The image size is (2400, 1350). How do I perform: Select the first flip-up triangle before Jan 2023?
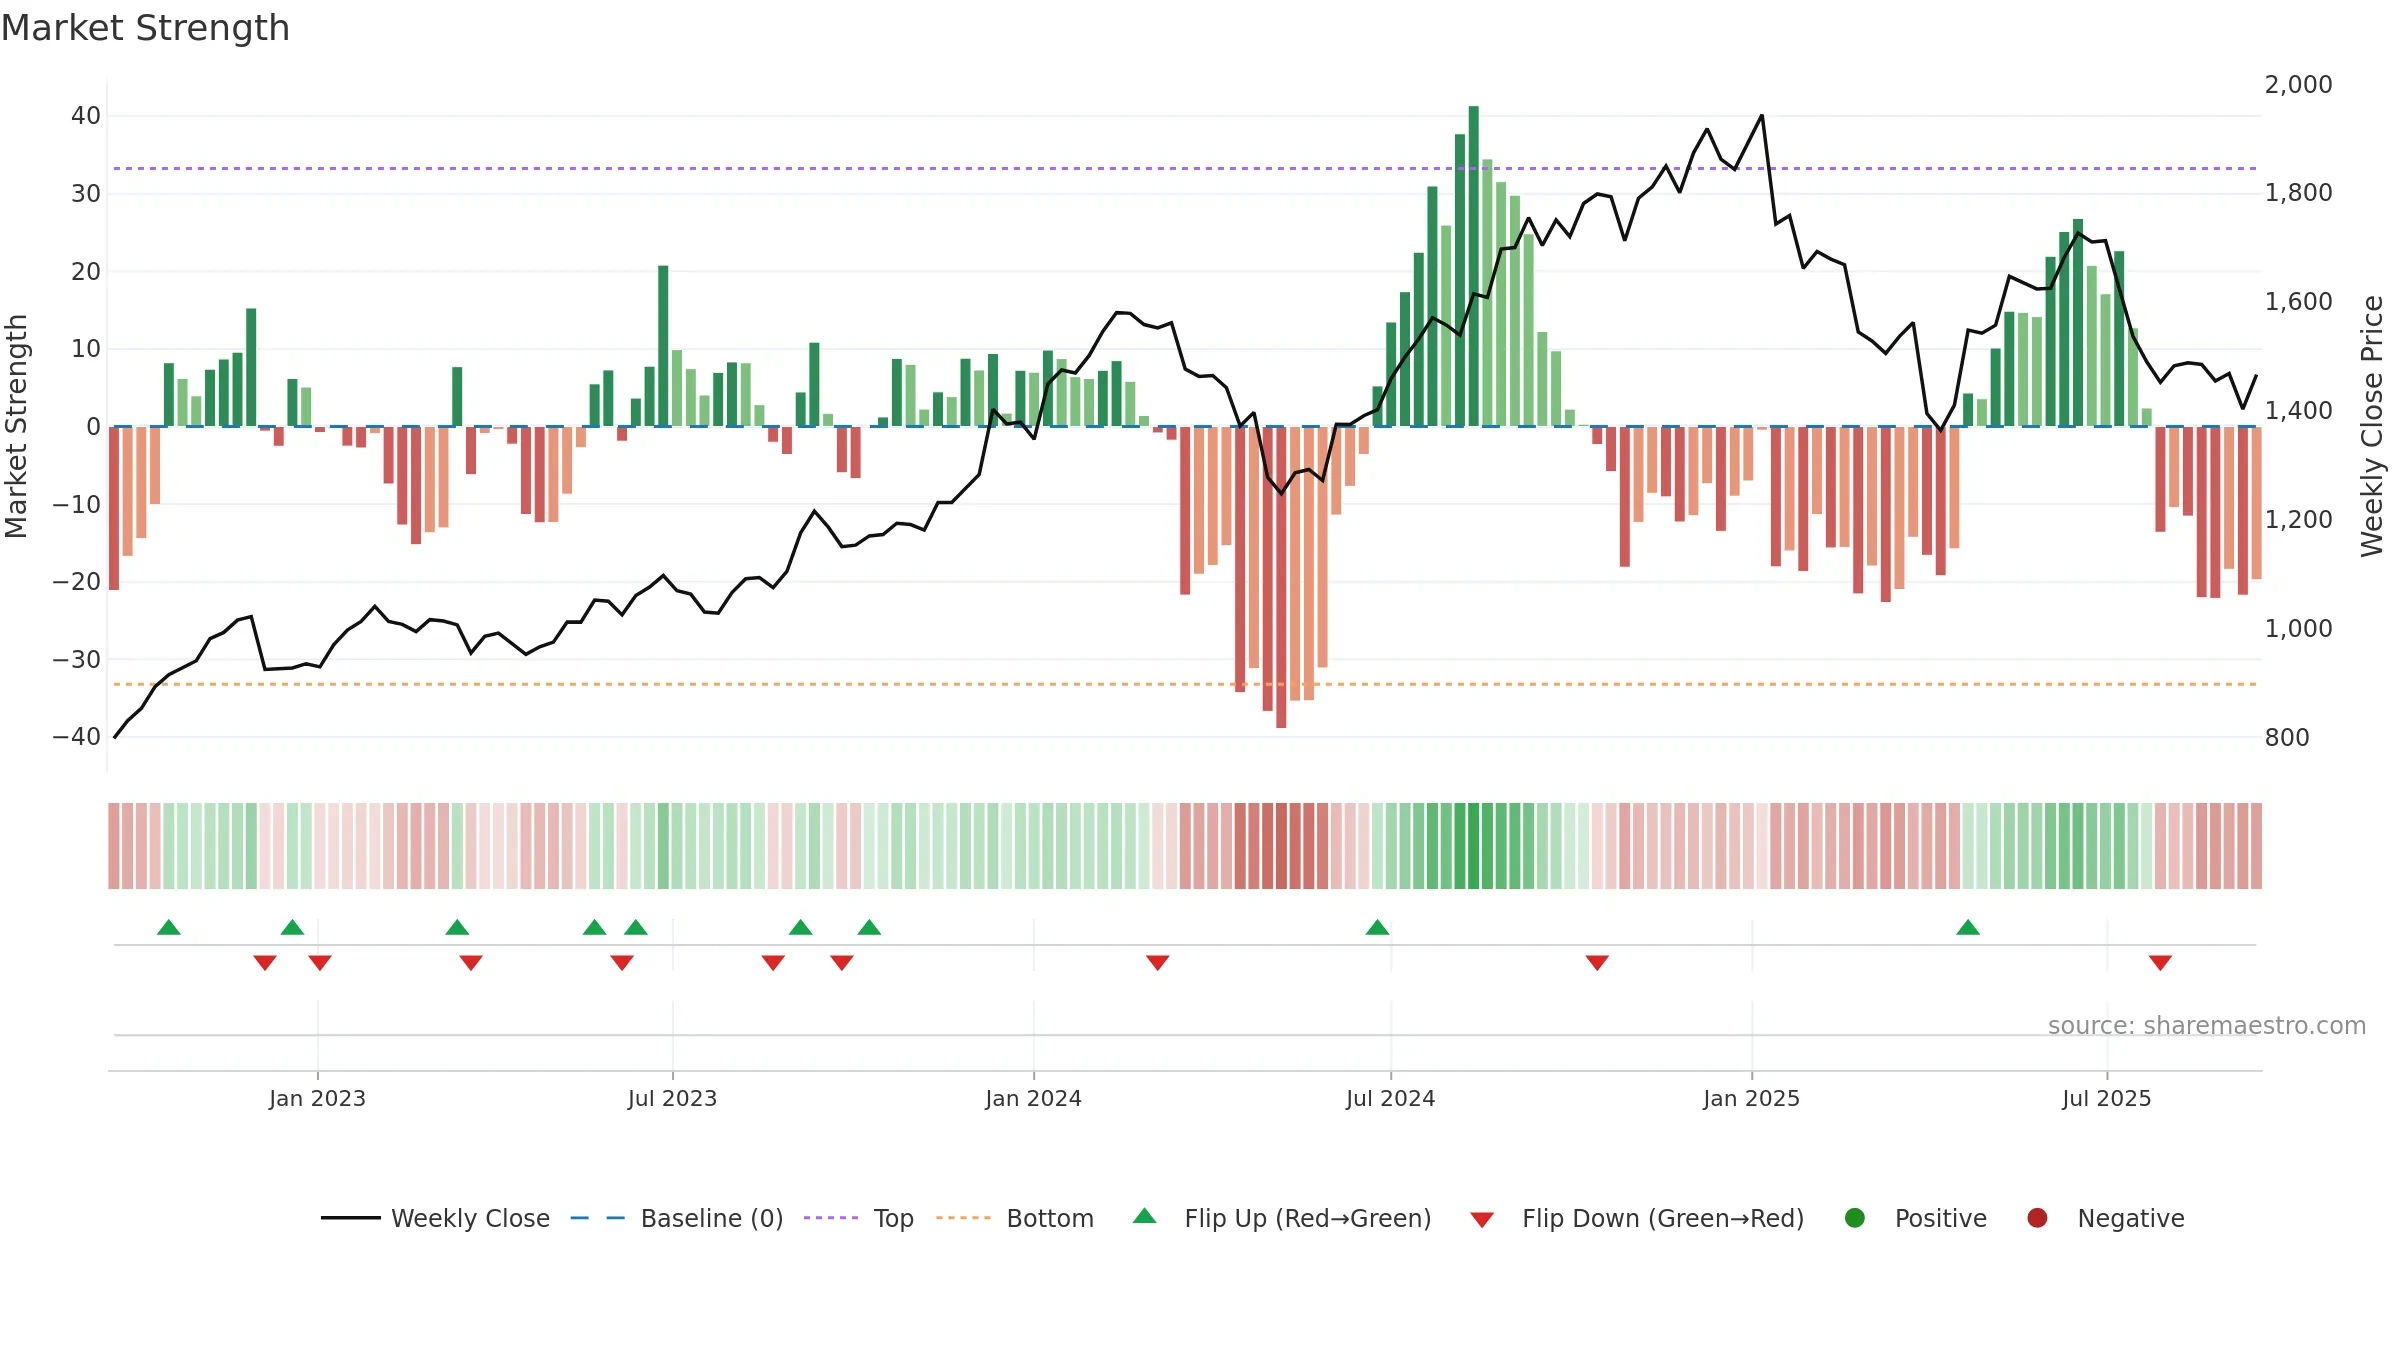[x=169, y=927]
